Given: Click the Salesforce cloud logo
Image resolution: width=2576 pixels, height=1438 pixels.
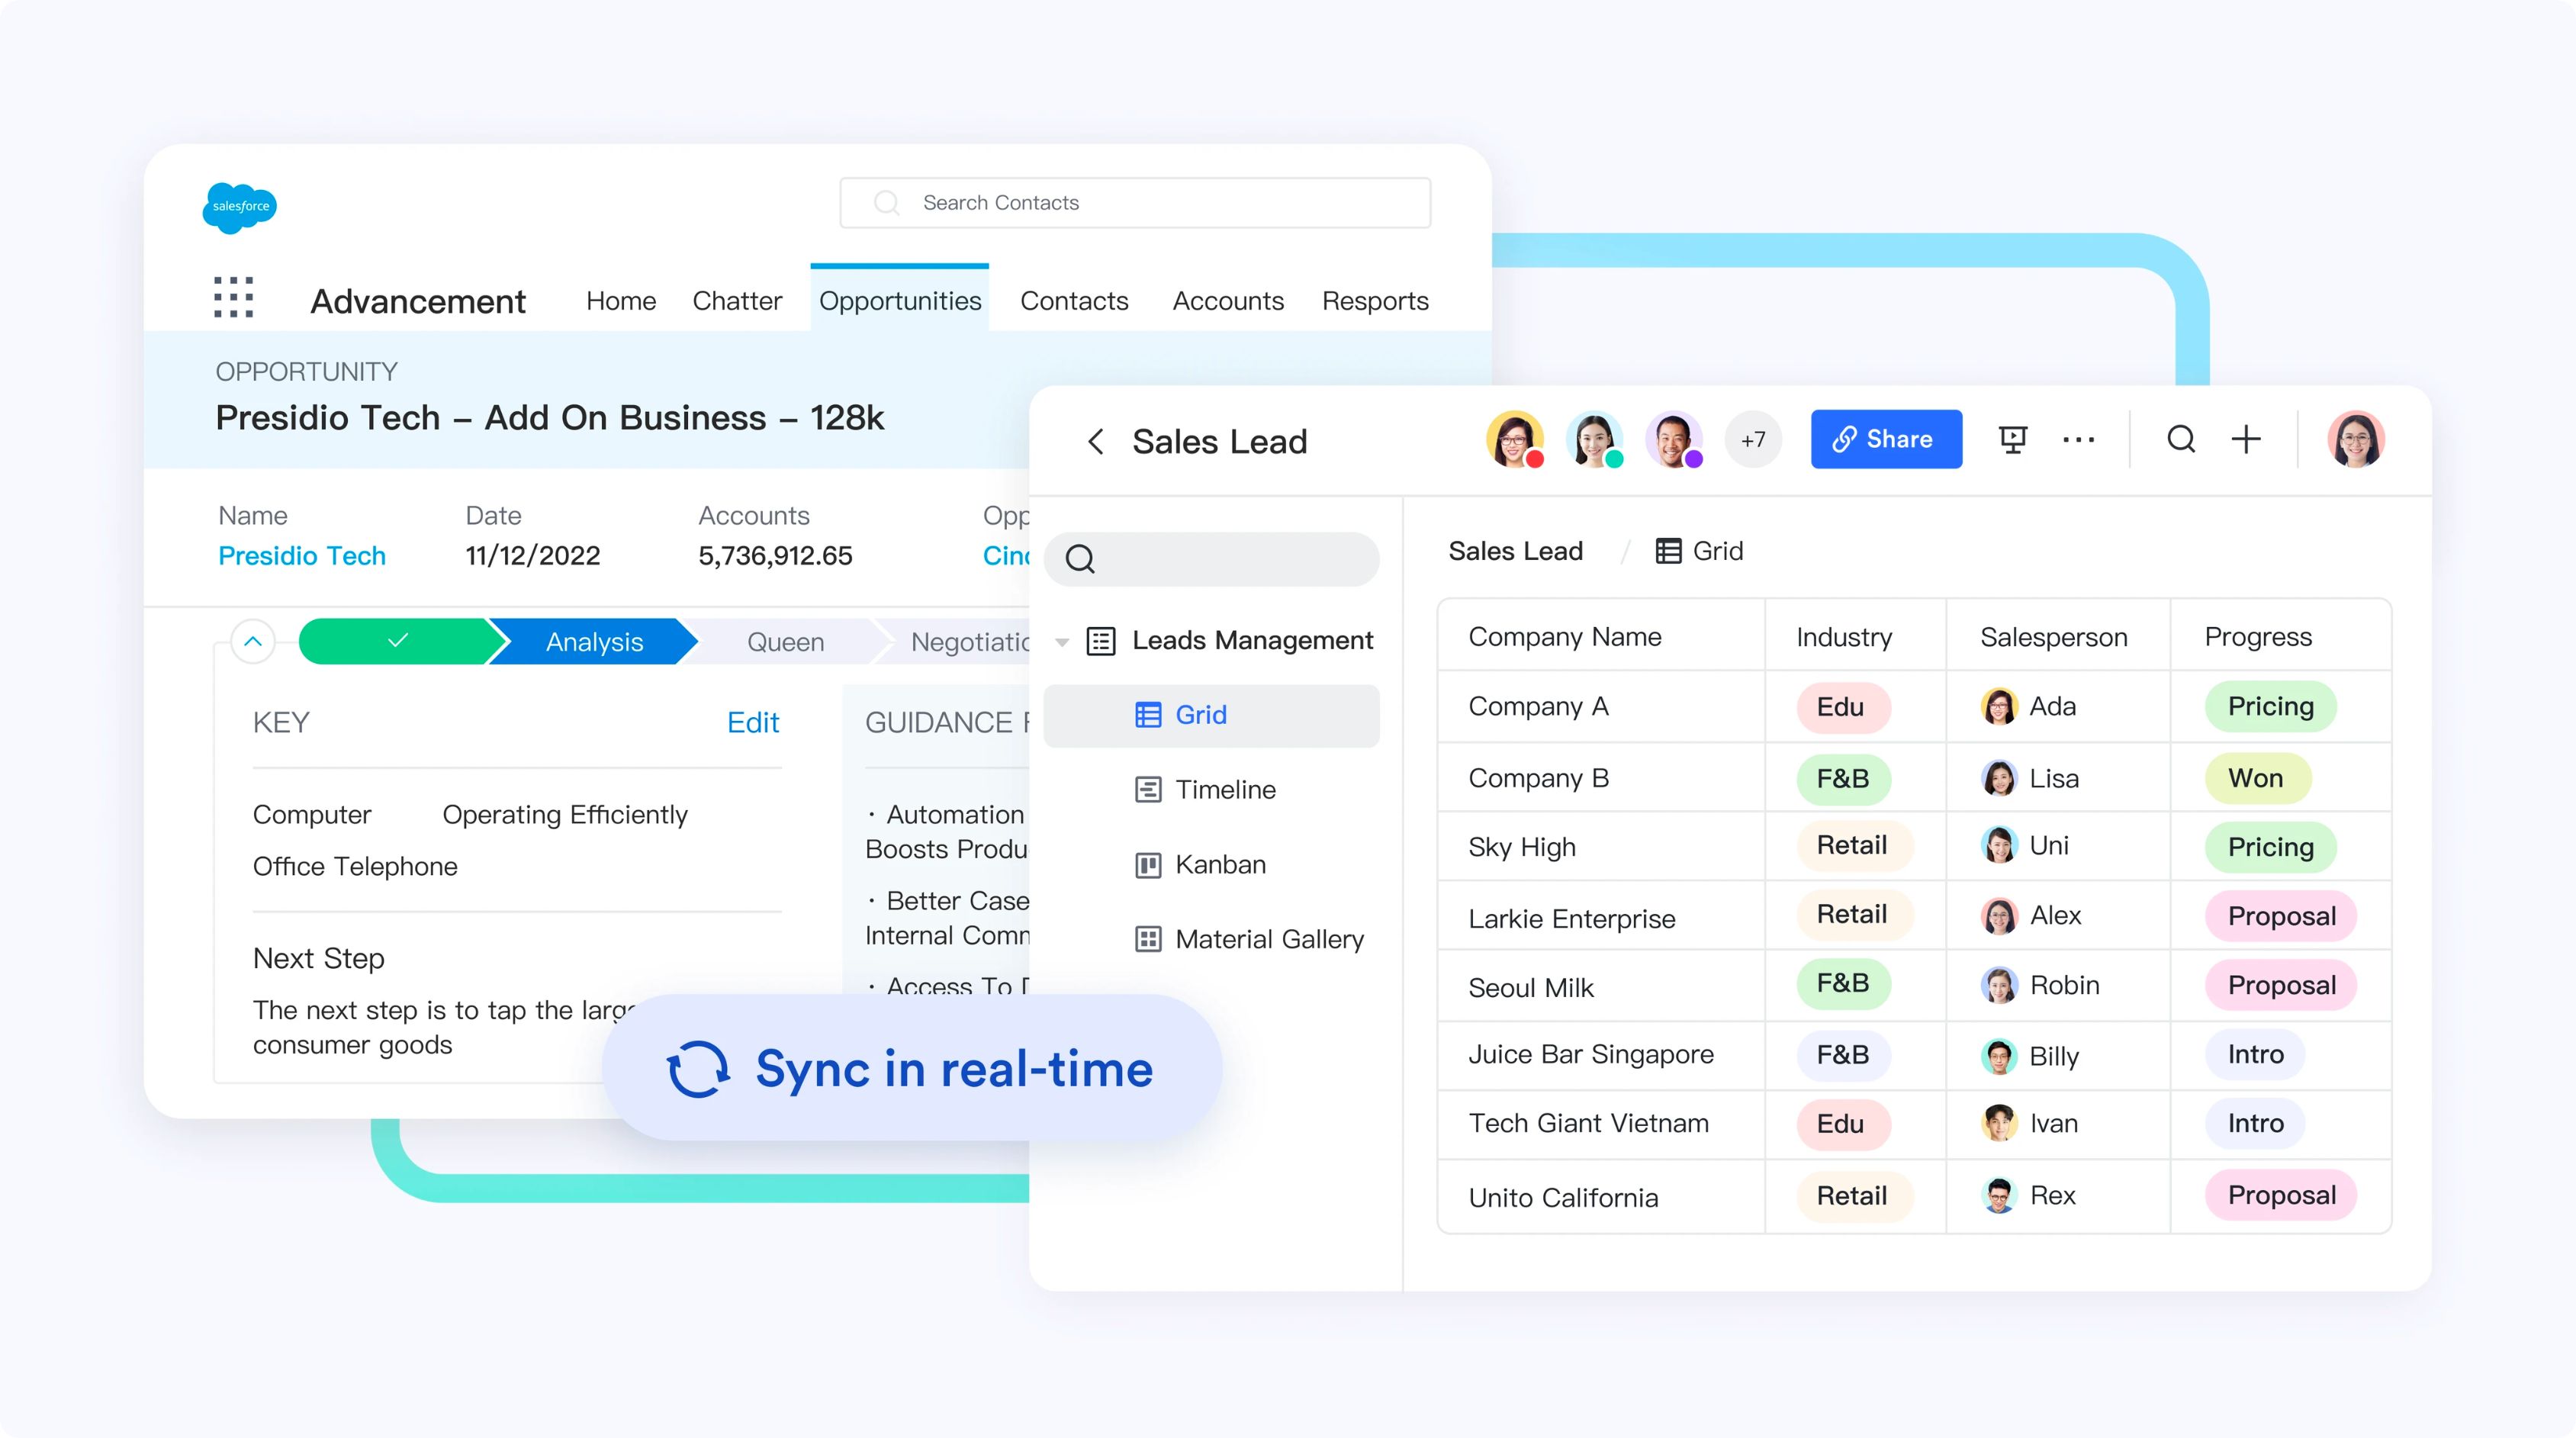Looking at the screenshot, I should (x=241, y=207).
